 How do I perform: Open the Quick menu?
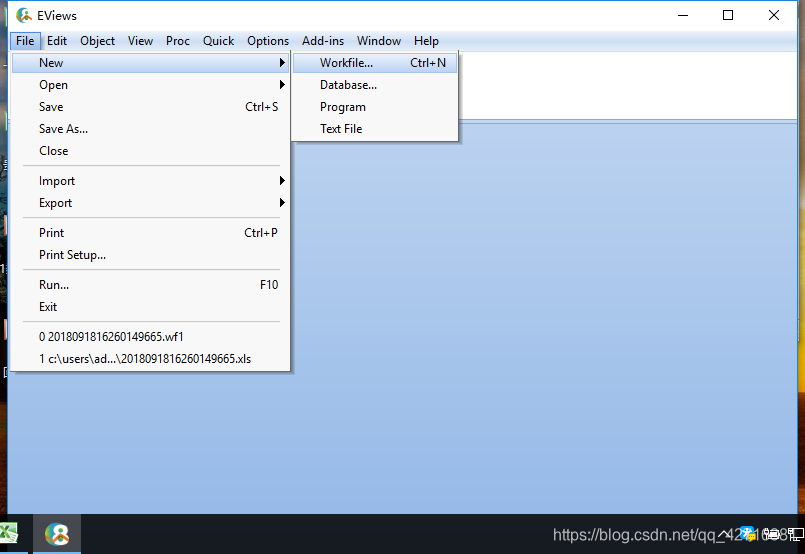point(218,41)
